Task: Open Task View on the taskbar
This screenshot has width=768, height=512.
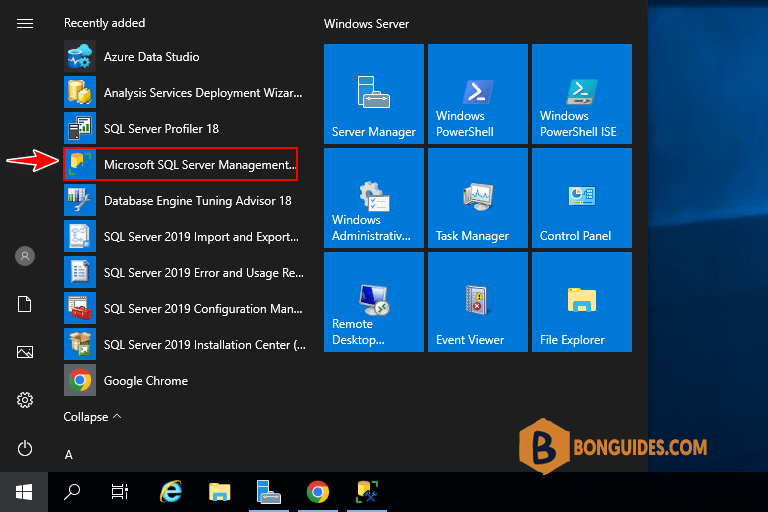Action: click(120, 492)
